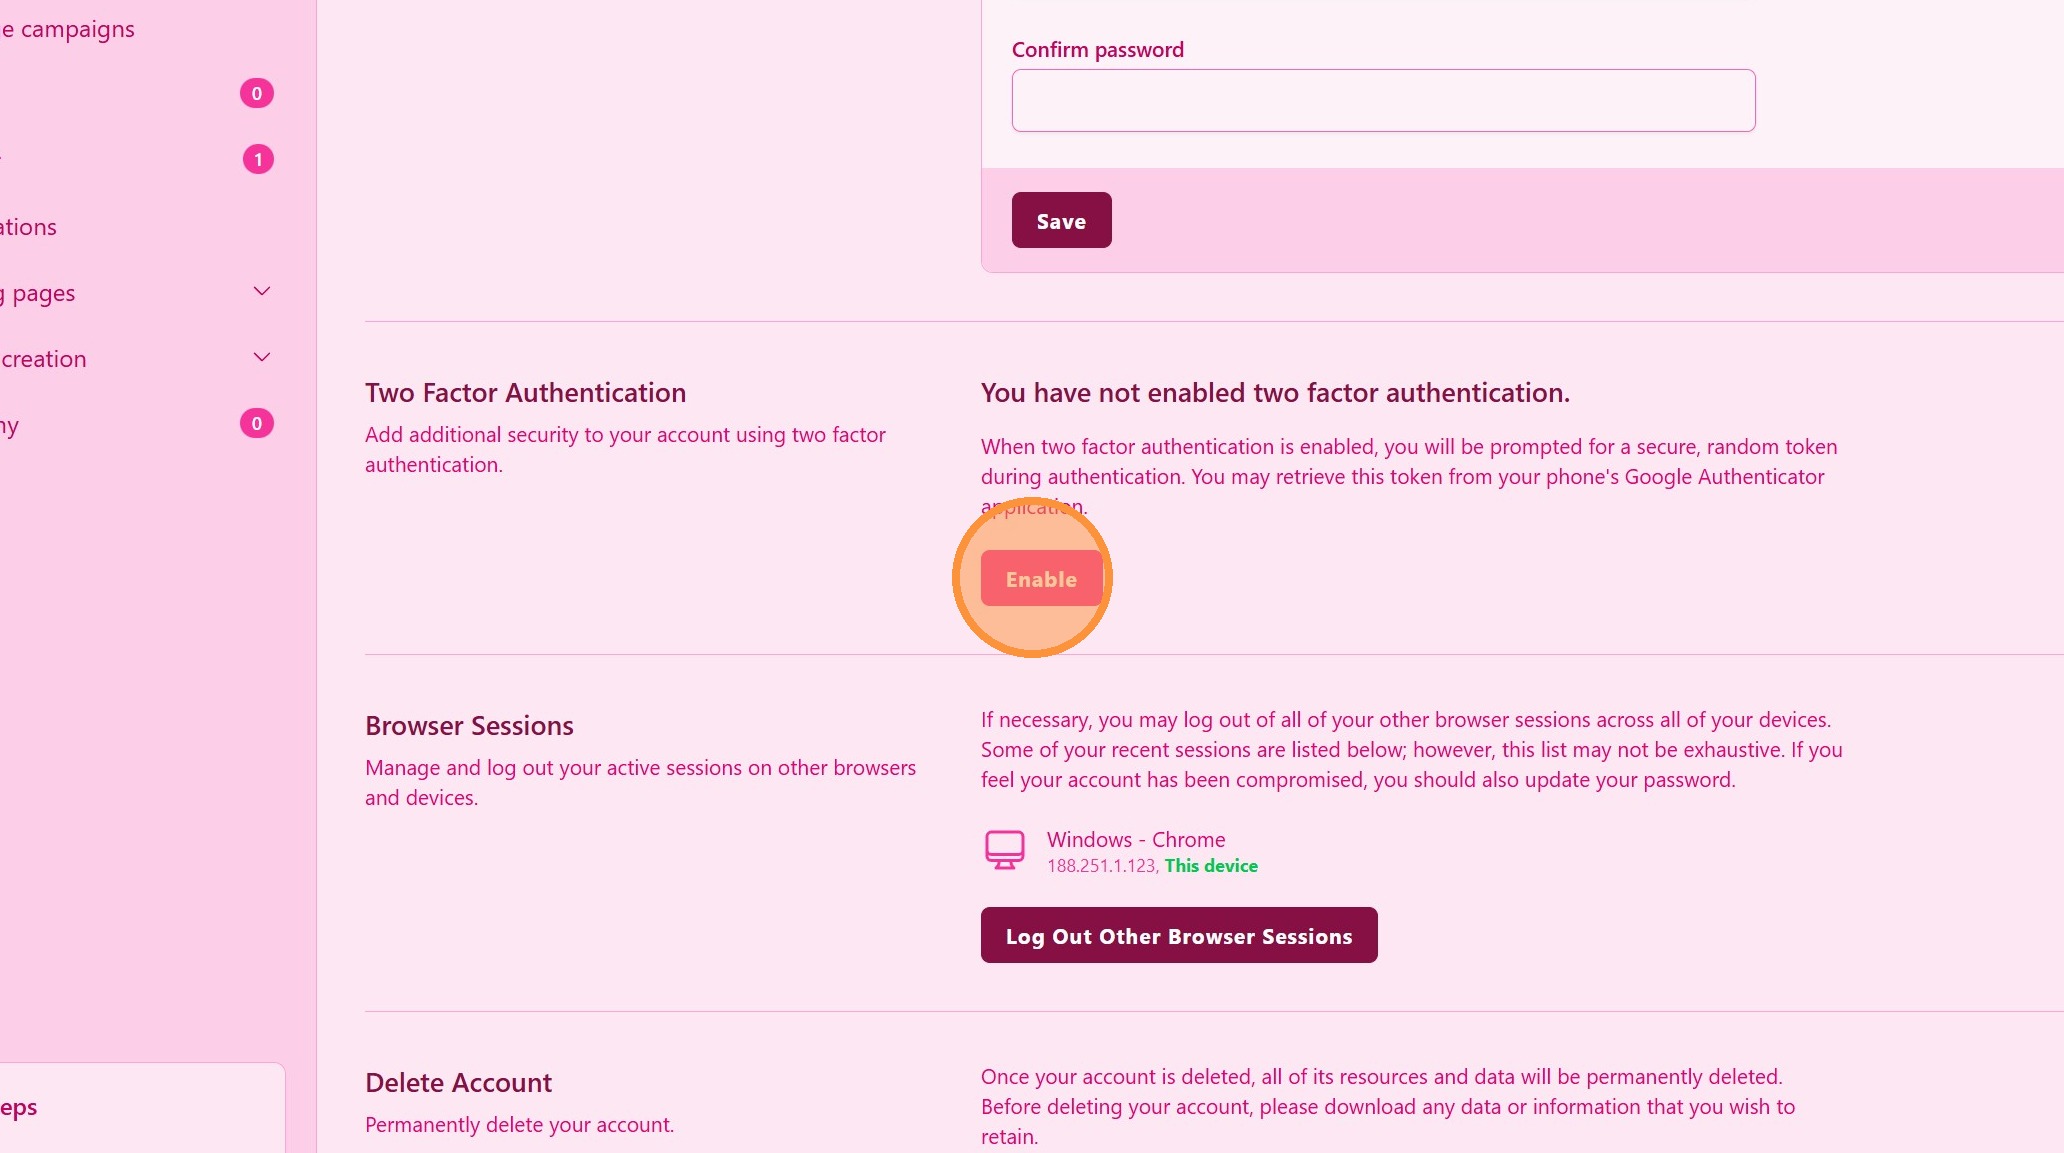2064x1153 pixels.
Task: Focus the Confirm password field
Action: tap(1383, 101)
